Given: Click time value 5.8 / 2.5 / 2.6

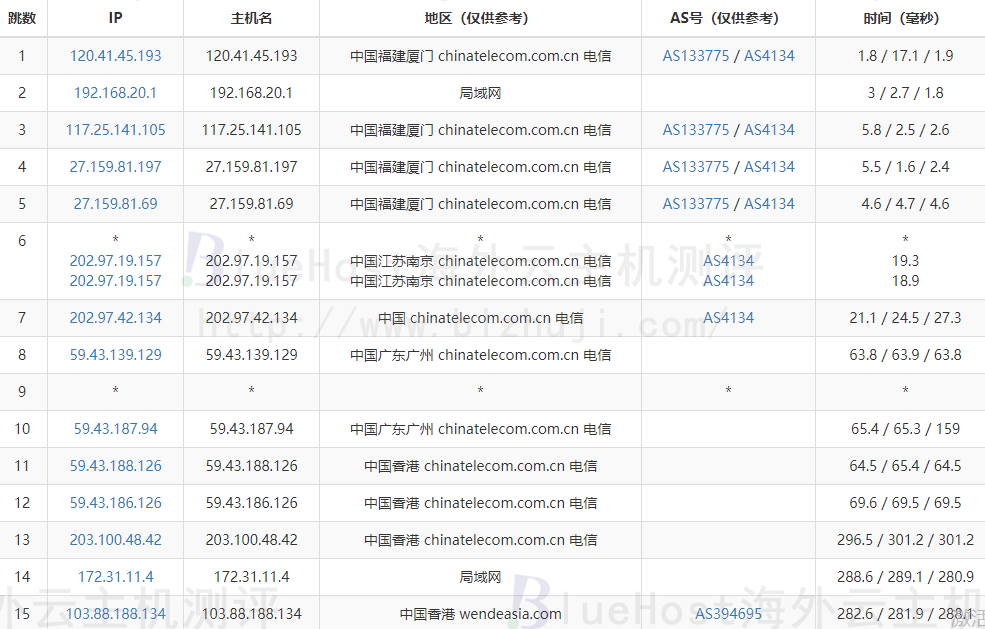Looking at the screenshot, I should (x=905, y=130).
